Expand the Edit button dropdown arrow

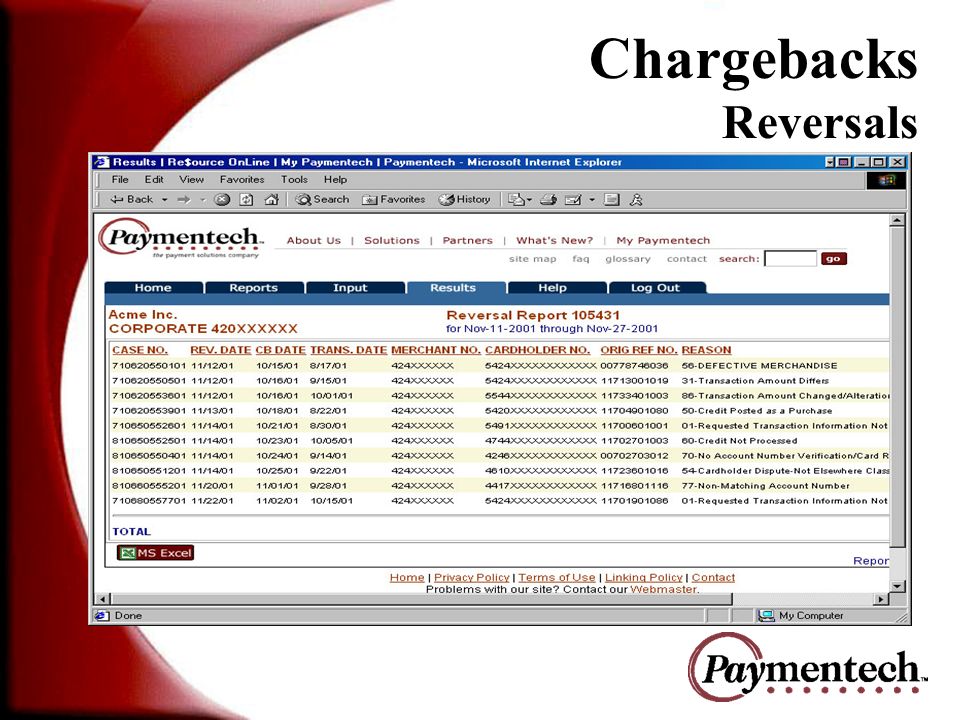[x=592, y=200]
